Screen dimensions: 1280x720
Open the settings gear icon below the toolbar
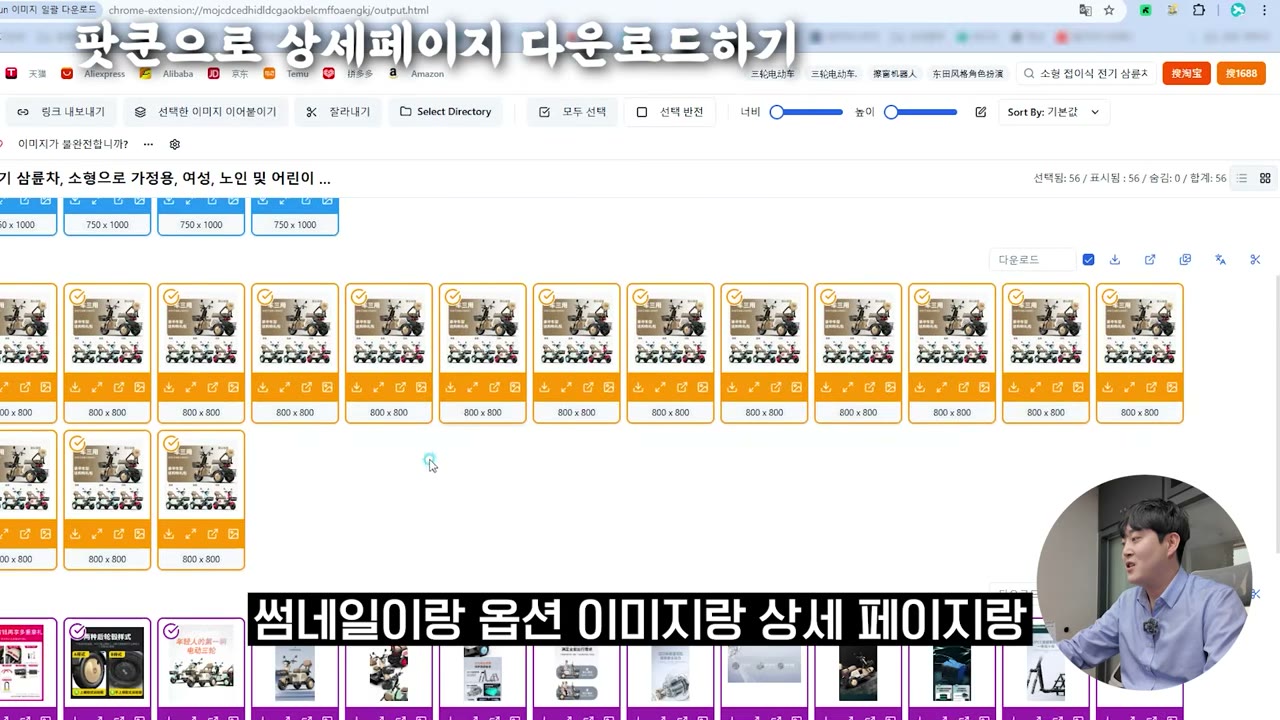pos(175,144)
